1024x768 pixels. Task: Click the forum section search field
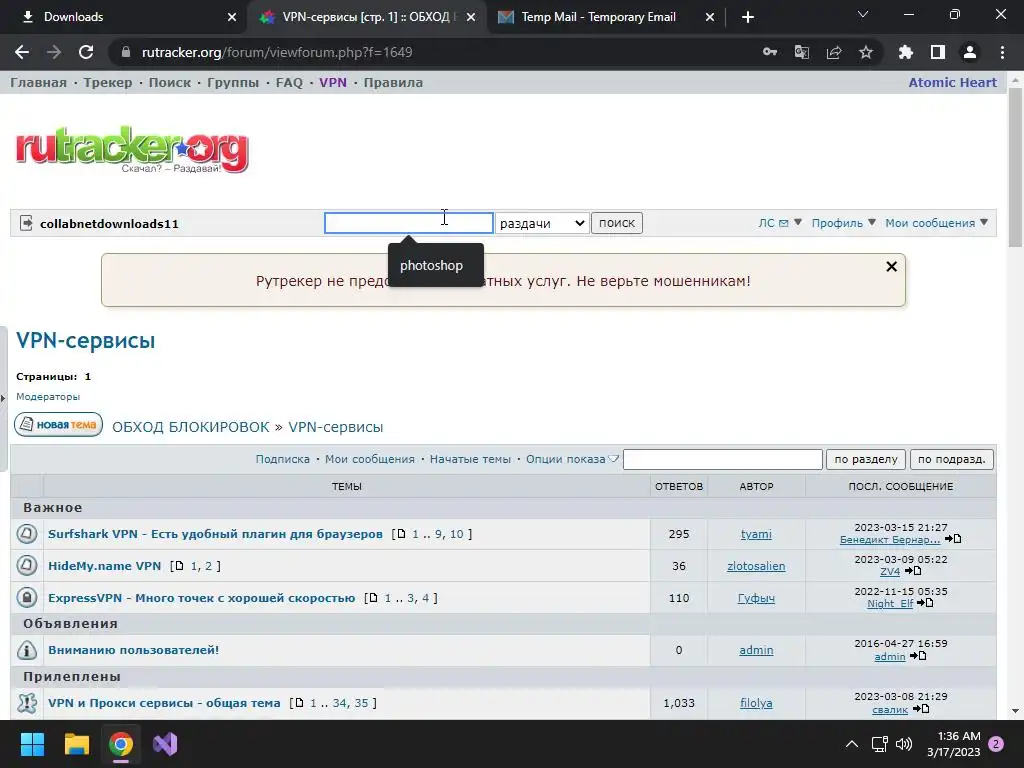tap(722, 459)
